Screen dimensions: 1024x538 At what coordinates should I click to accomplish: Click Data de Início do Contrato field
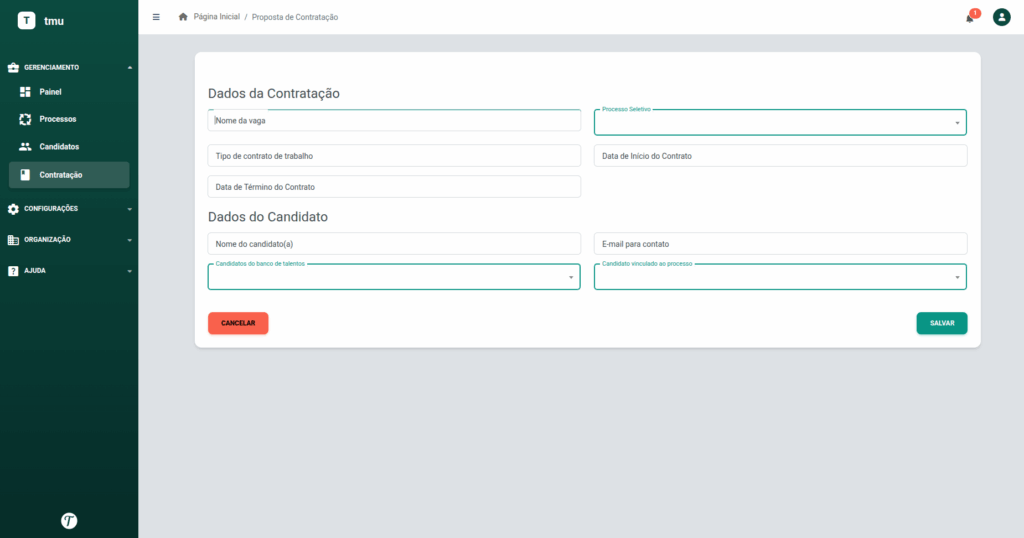(x=780, y=156)
